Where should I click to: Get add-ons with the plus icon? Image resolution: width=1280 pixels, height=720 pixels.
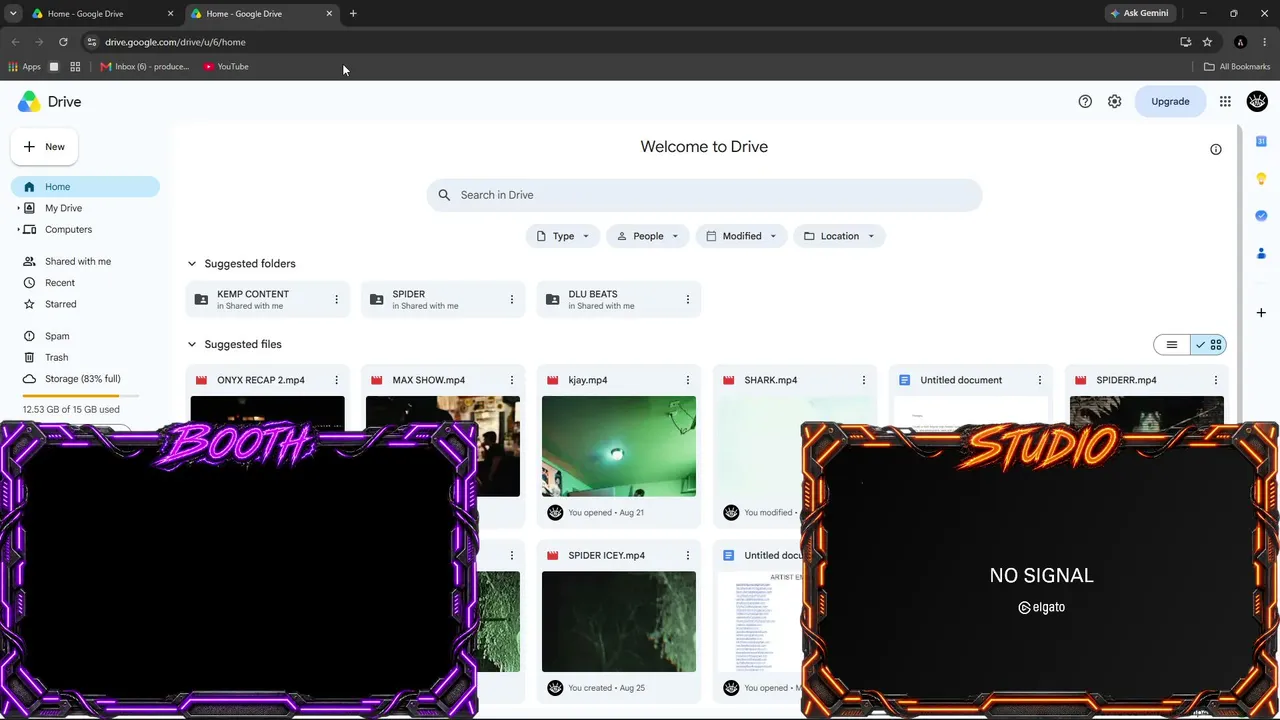[x=1261, y=313]
